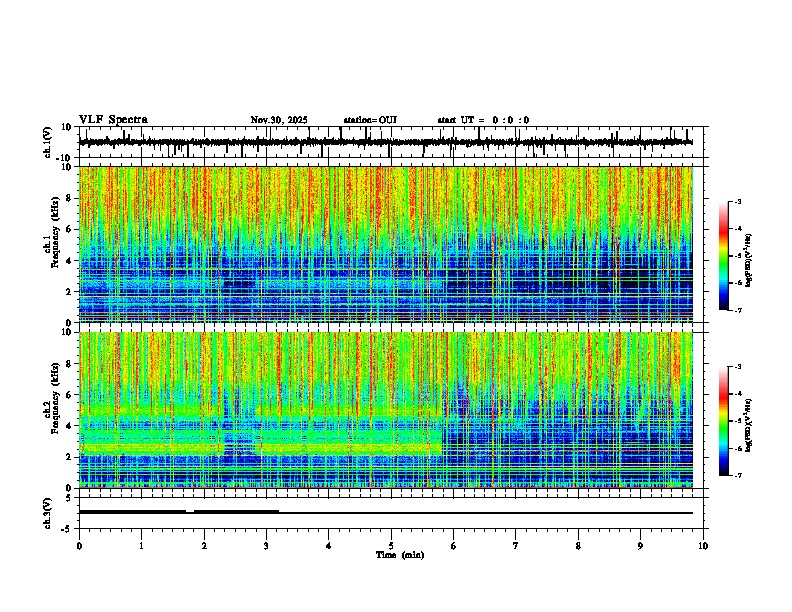The height and width of the screenshot is (612, 792).
Task: Click time axis tick label "4"
Action: coord(329,546)
